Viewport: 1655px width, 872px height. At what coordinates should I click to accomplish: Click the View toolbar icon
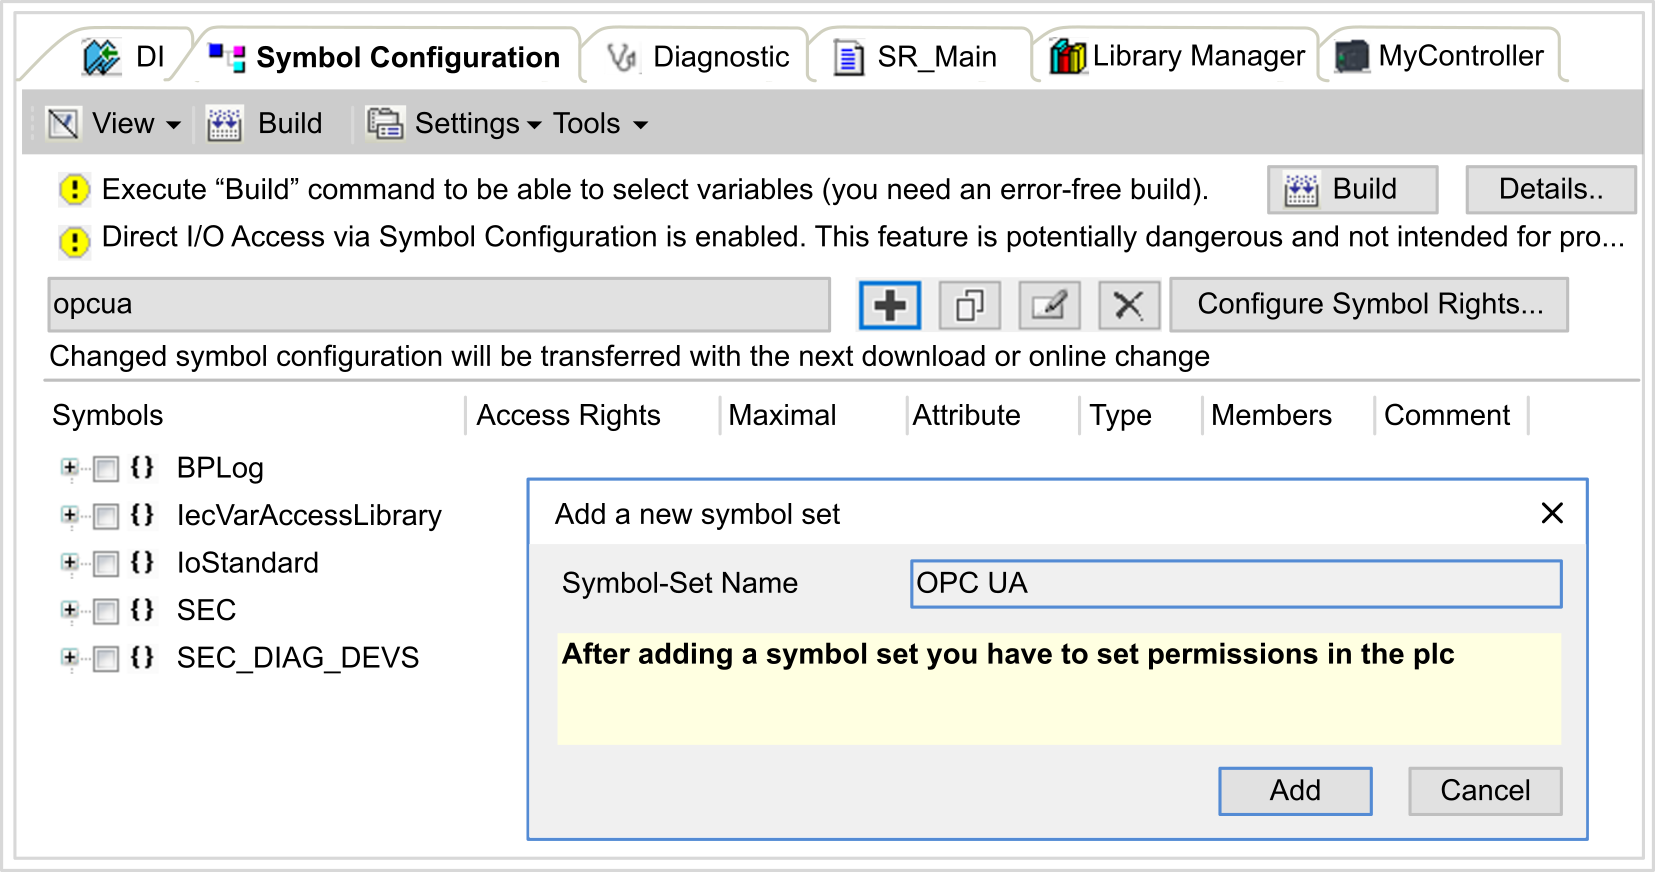coord(63,124)
